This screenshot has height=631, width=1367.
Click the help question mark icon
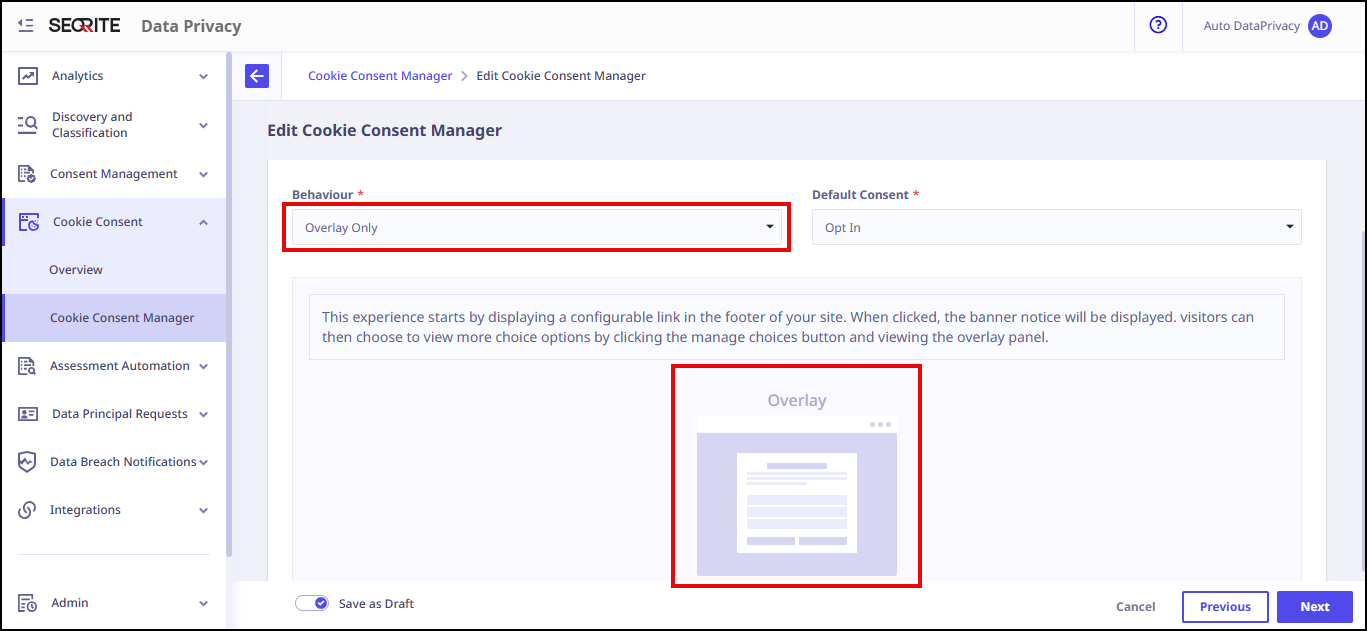point(1158,26)
